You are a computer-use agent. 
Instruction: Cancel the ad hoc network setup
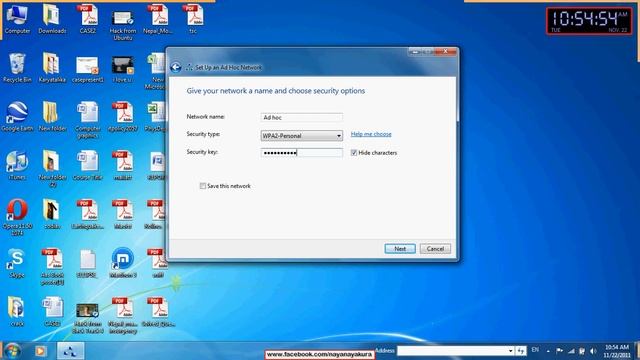(435, 249)
